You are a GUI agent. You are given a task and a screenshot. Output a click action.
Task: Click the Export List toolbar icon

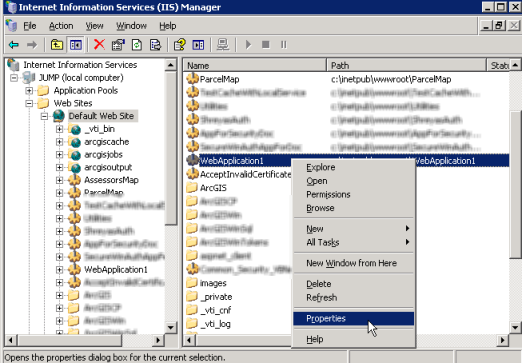click(x=155, y=45)
